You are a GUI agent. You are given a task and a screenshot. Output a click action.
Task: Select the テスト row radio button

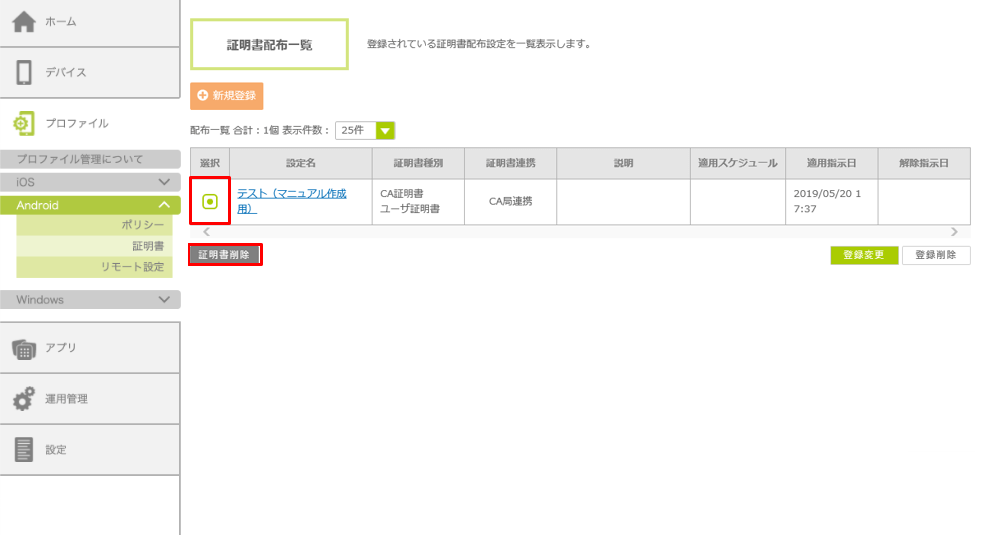tap(210, 202)
